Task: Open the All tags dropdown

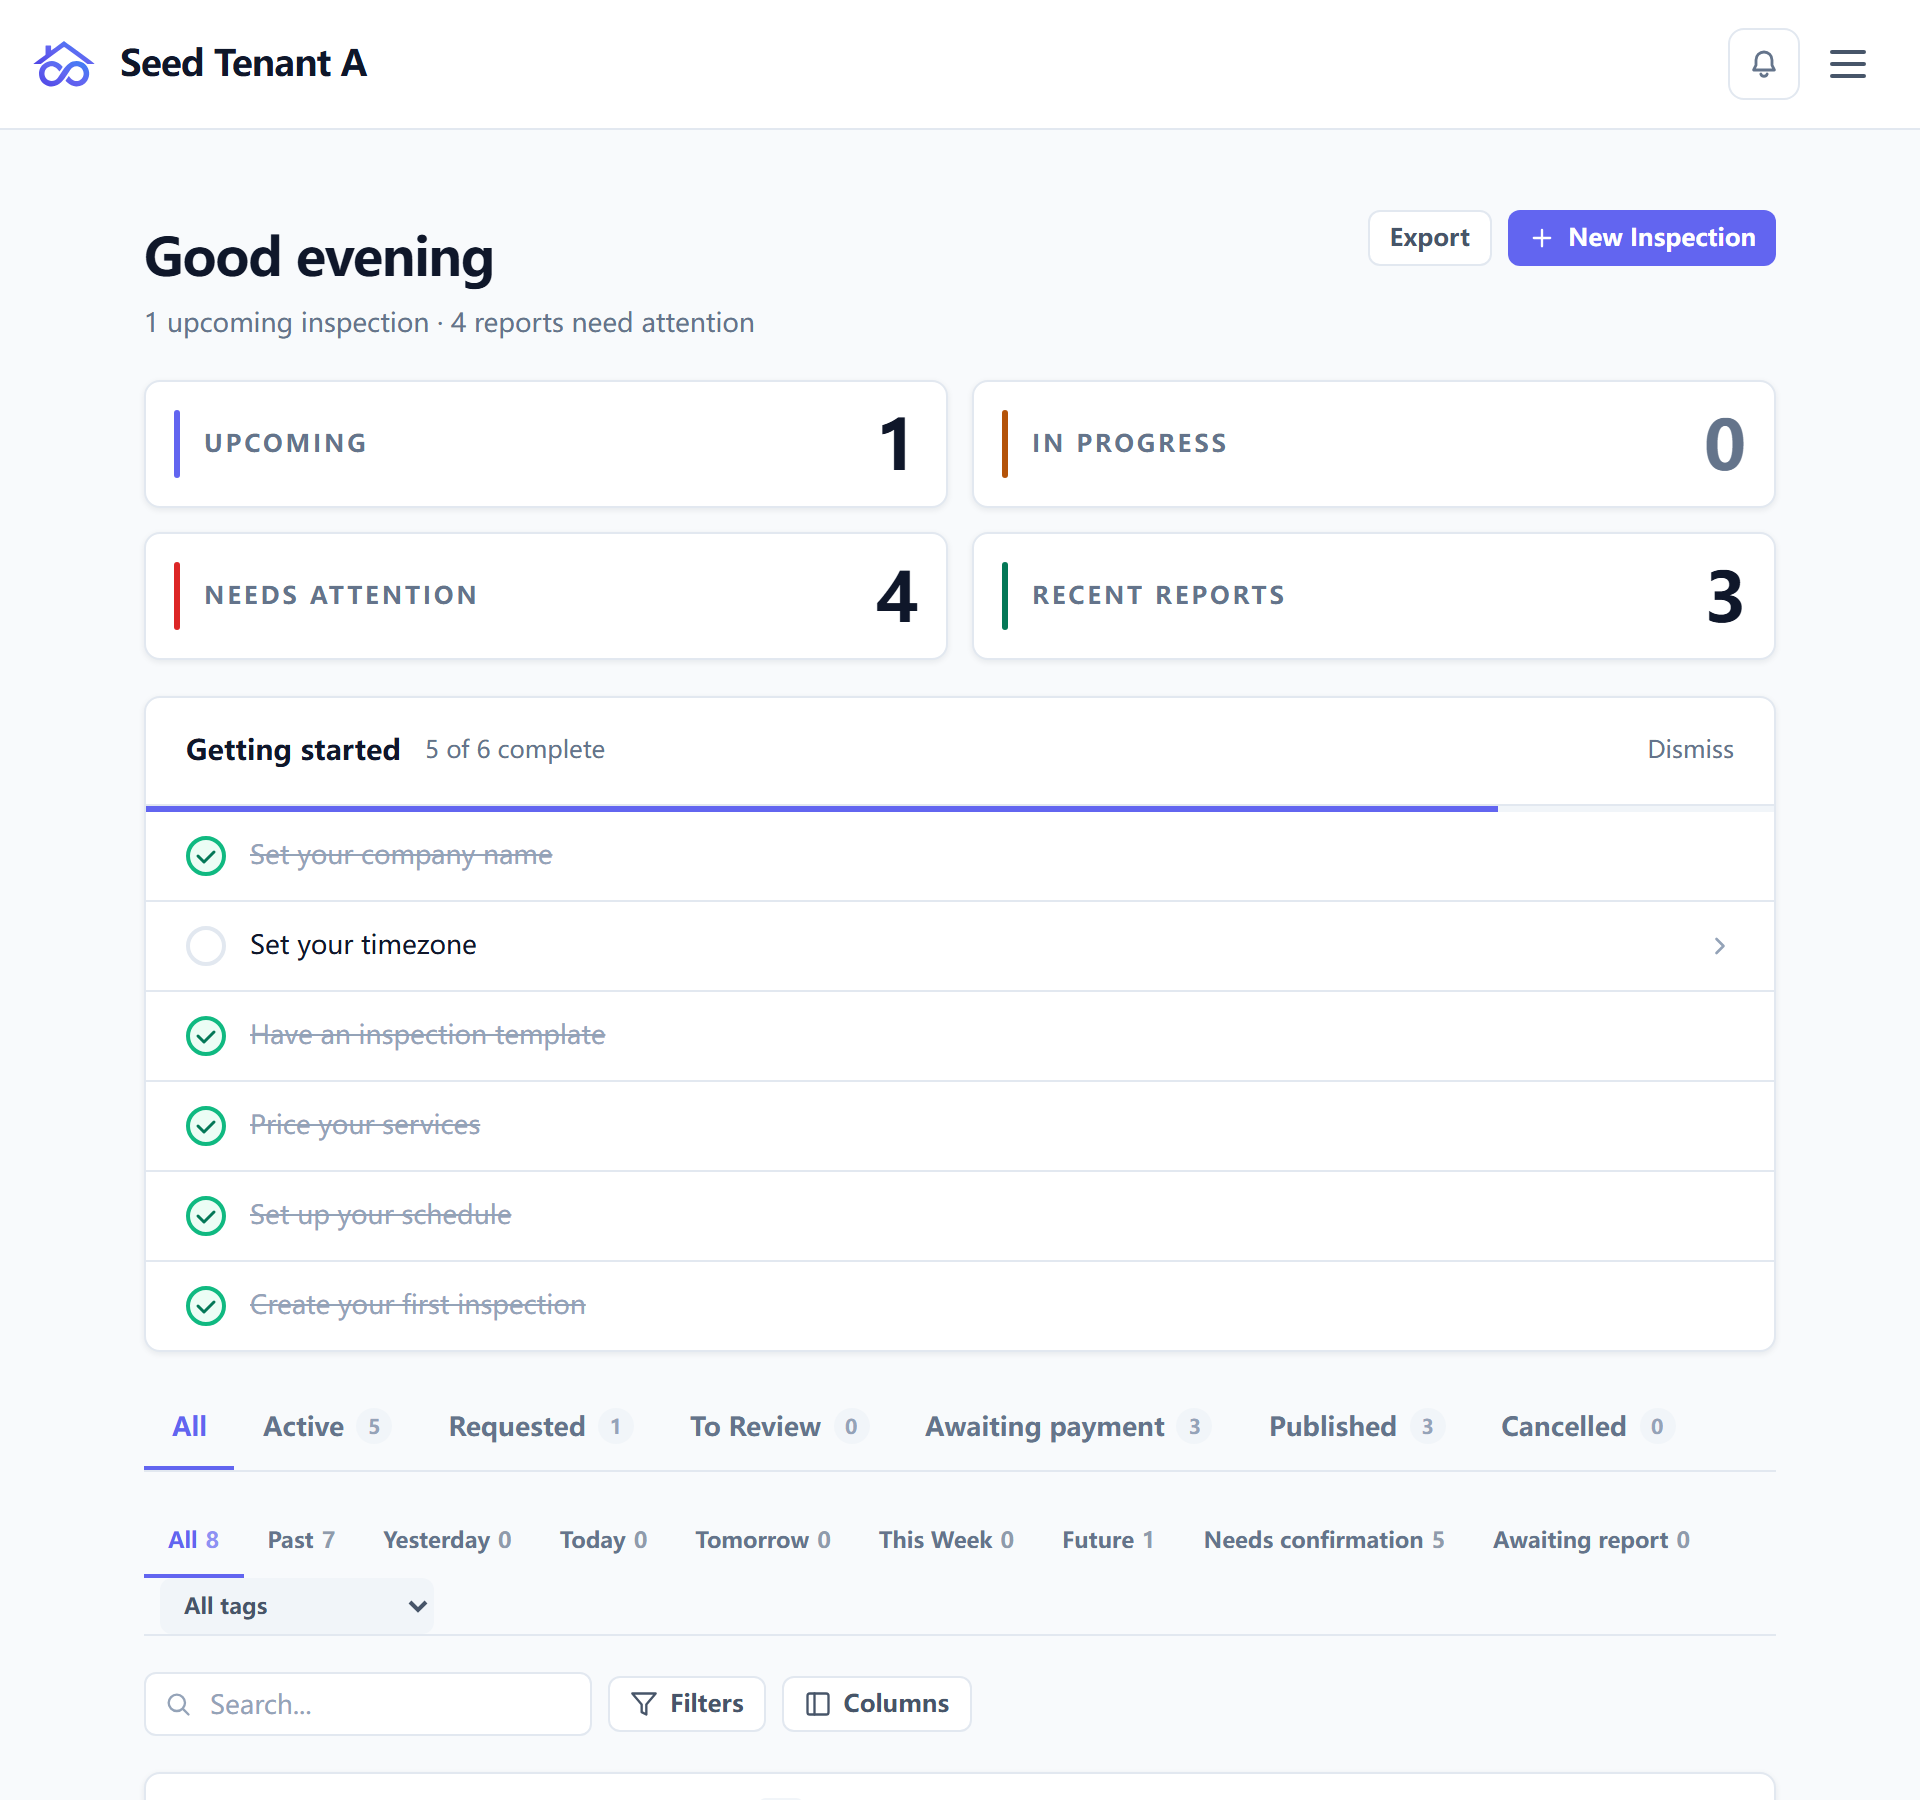Action: point(297,1606)
